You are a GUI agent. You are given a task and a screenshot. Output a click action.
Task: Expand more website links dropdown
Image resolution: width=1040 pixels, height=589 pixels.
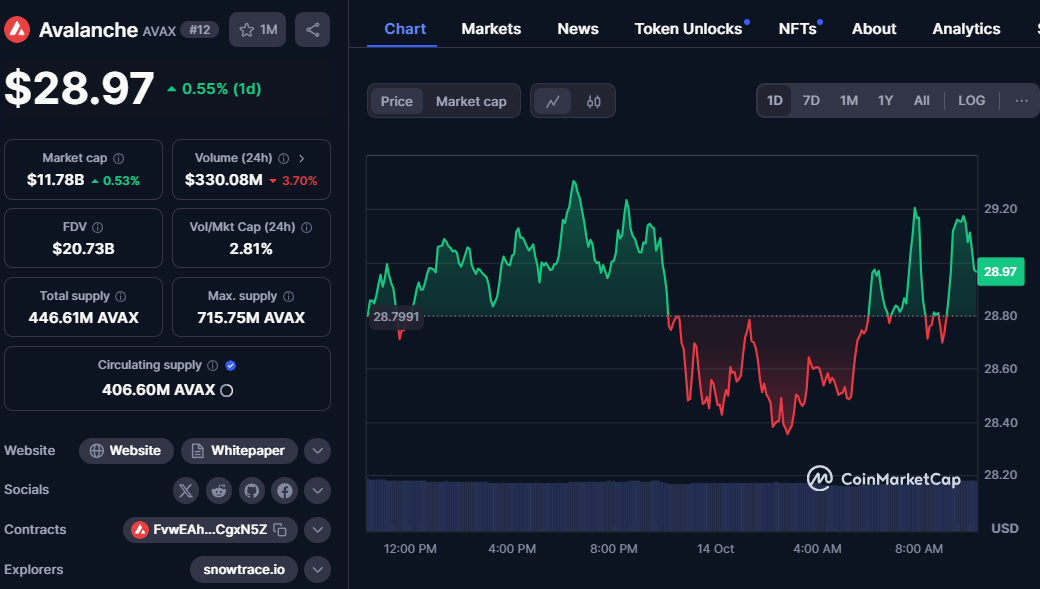318,451
